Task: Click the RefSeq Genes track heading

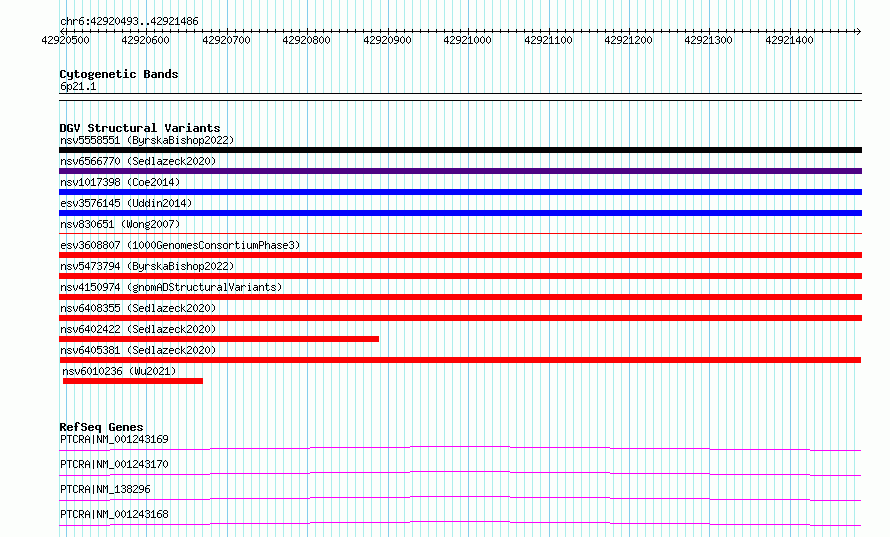Action: pos(102,427)
